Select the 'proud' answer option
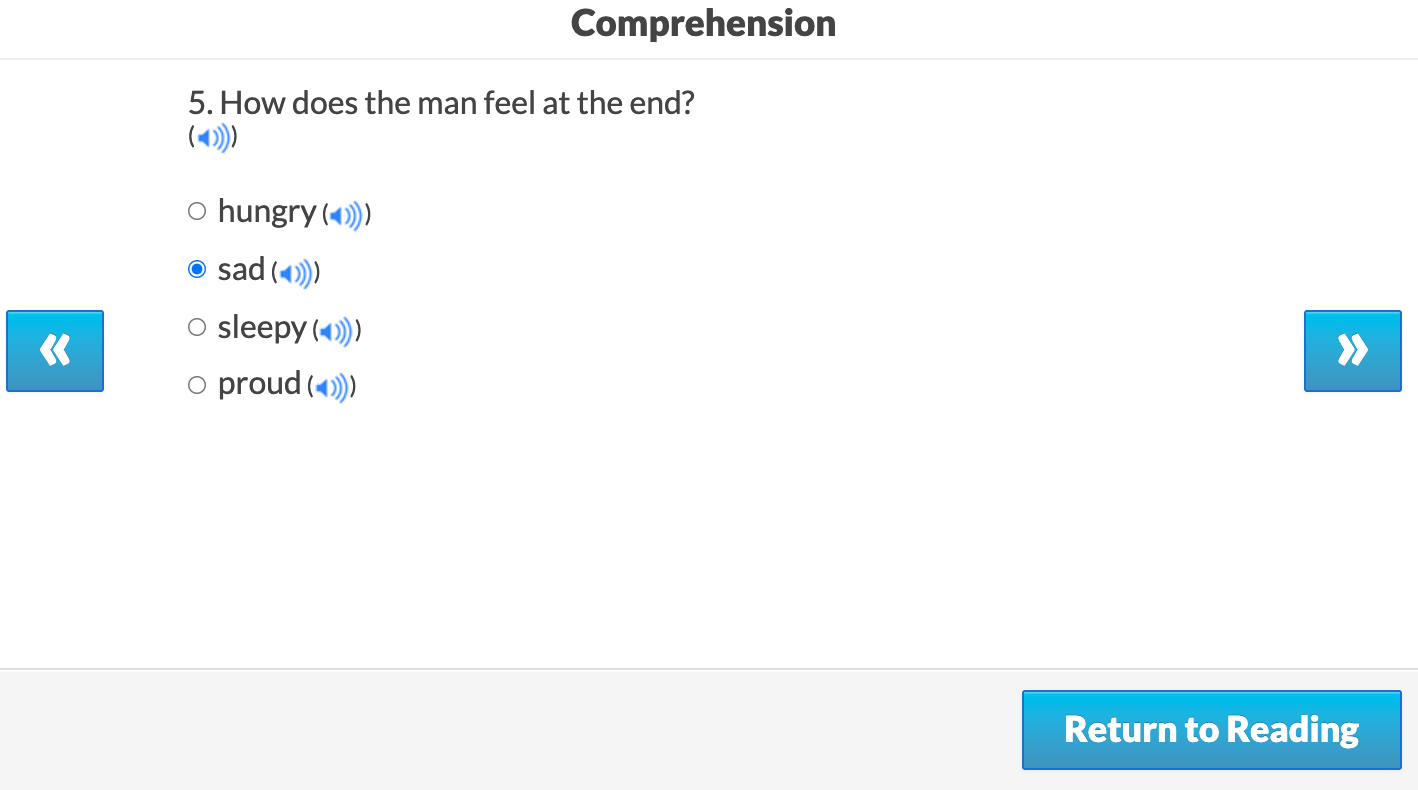Image resolution: width=1418 pixels, height=790 pixels. tap(197, 384)
